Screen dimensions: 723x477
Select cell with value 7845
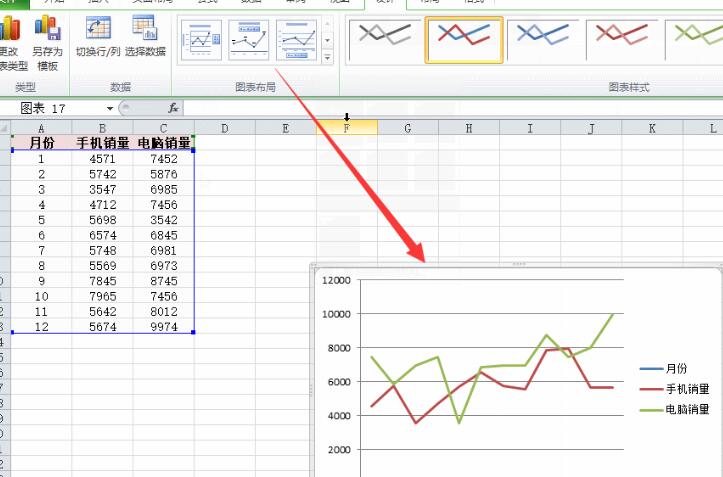[102, 281]
